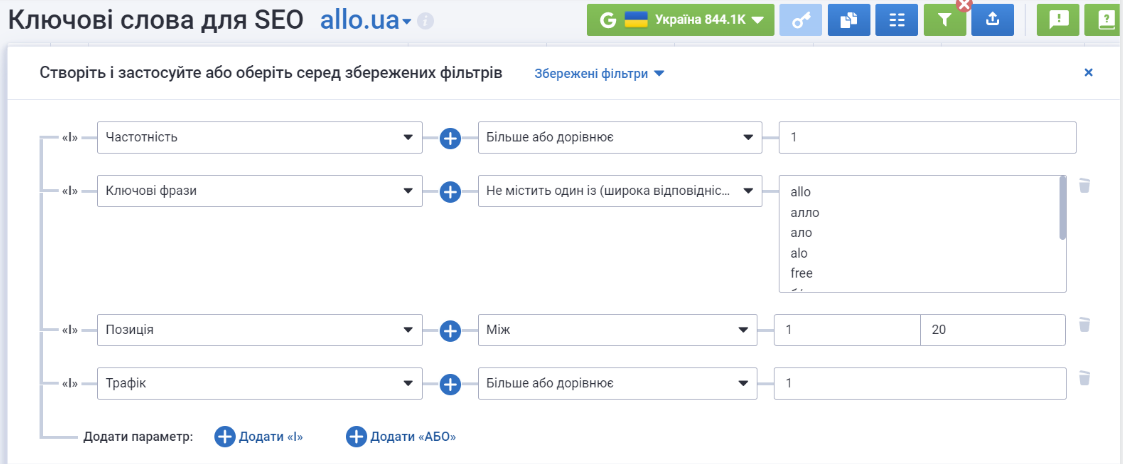Image resolution: width=1123 pixels, height=464 pixels.
Task: Click the key icon button in toolbar
Action: point(801,20)
